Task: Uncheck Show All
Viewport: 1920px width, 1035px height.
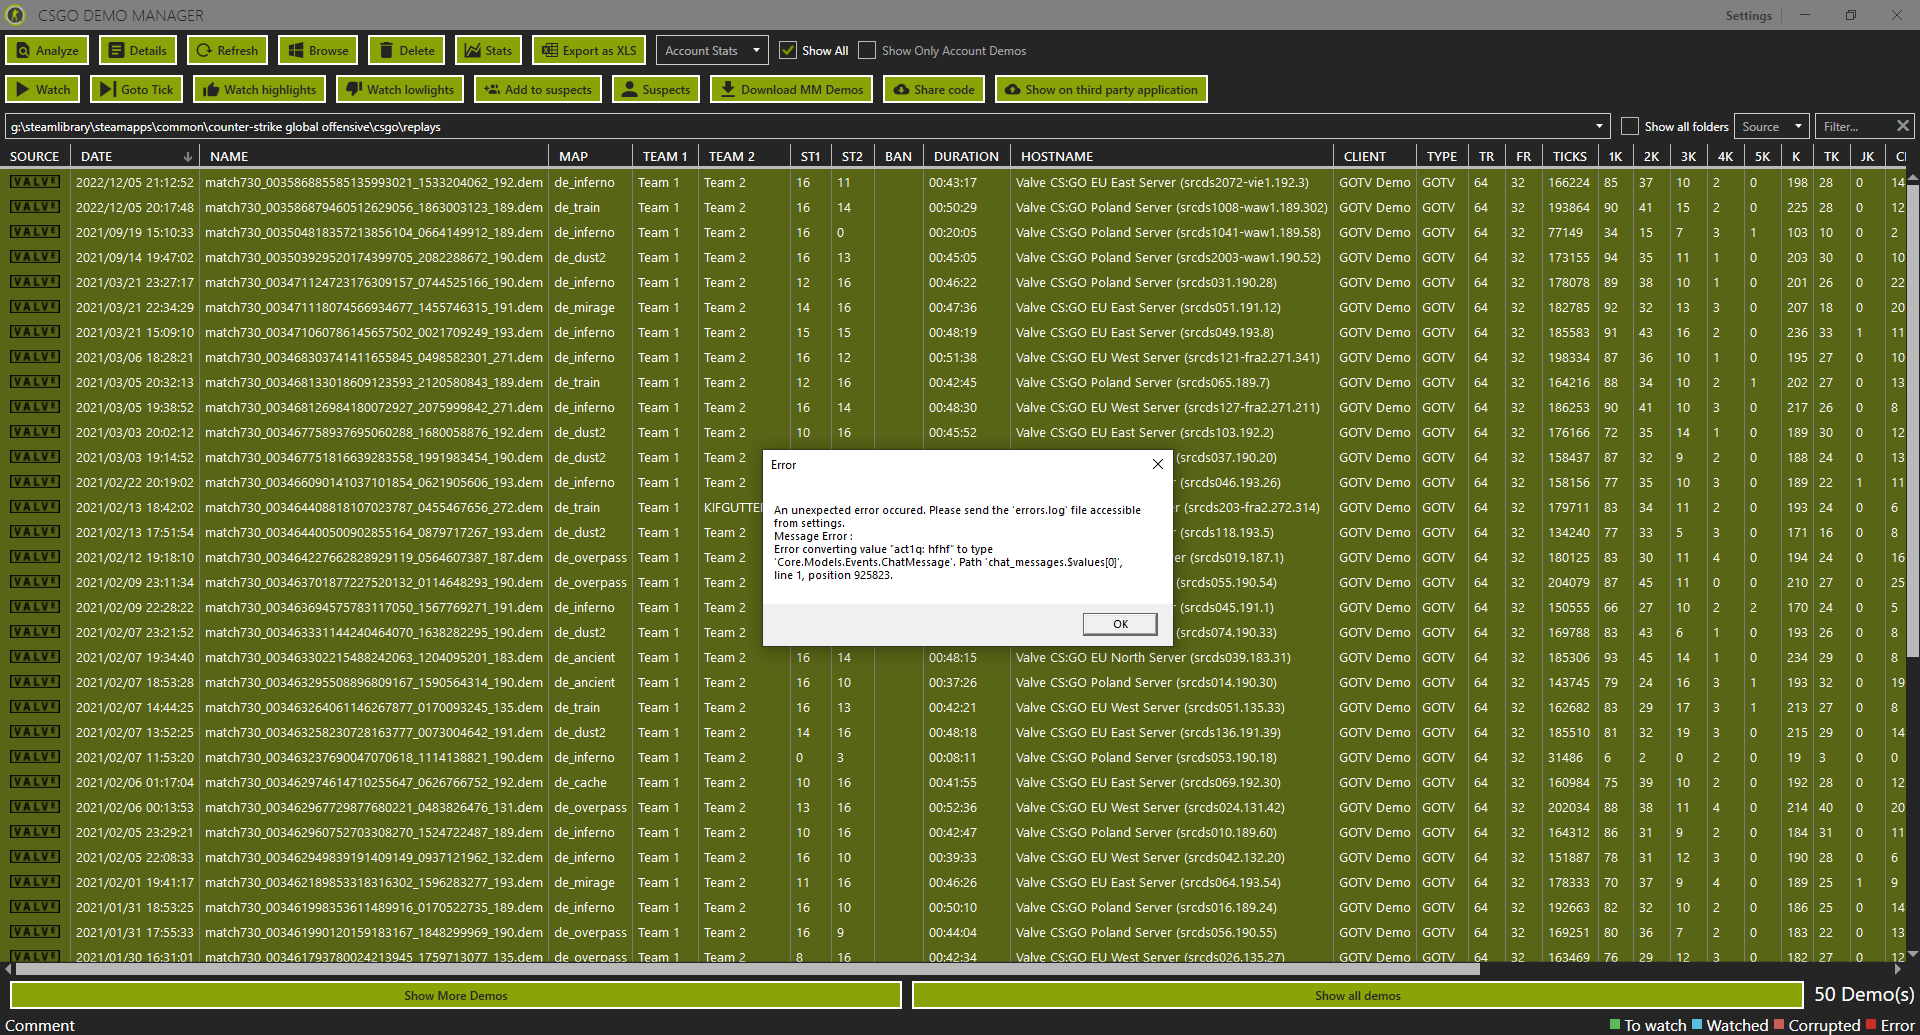Action: [789, 50]
